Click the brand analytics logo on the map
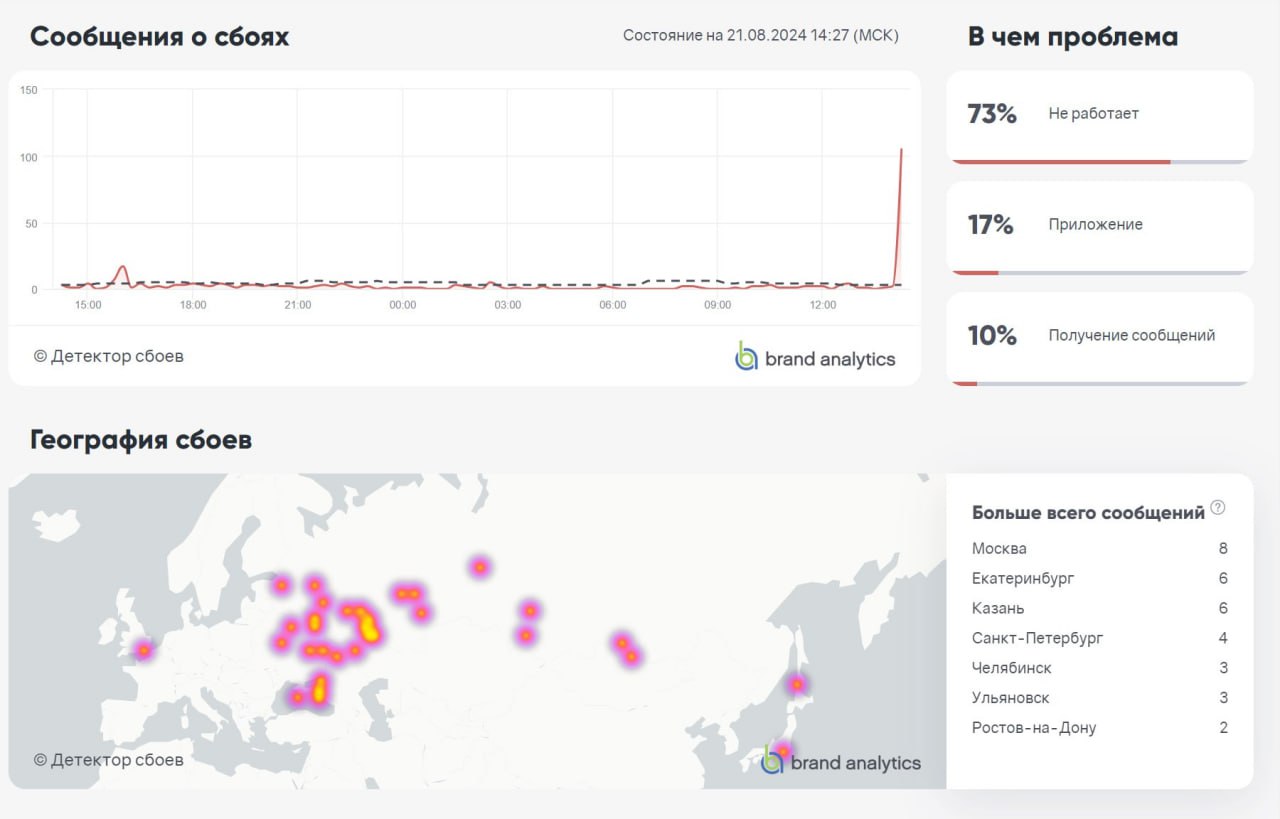The height and width of the screenshot is (819, 1280). 840,761
